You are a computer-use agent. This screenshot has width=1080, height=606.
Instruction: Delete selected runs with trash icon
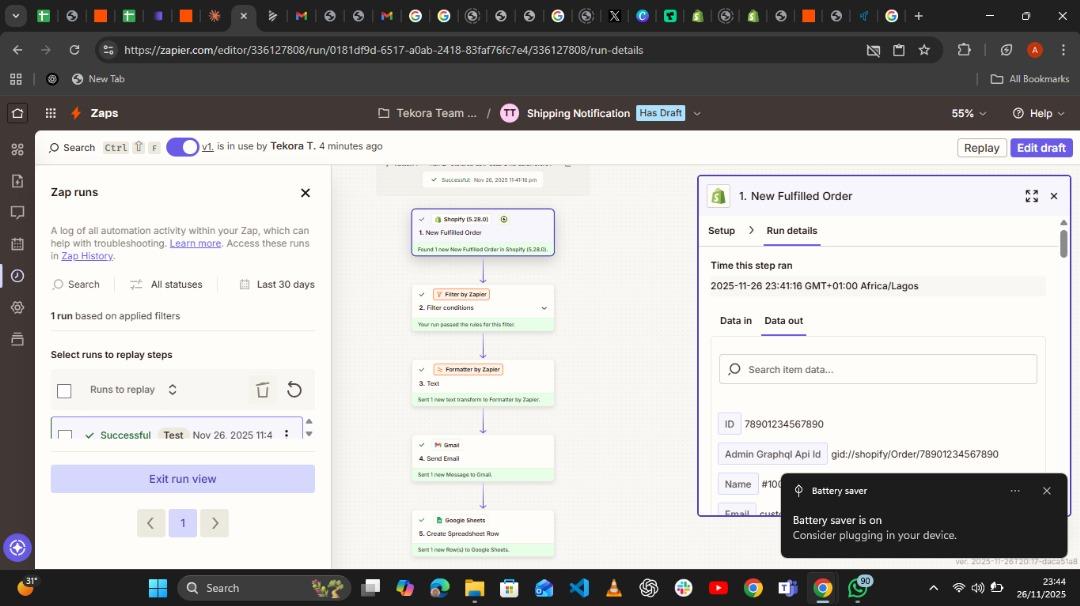pos(262,390)
